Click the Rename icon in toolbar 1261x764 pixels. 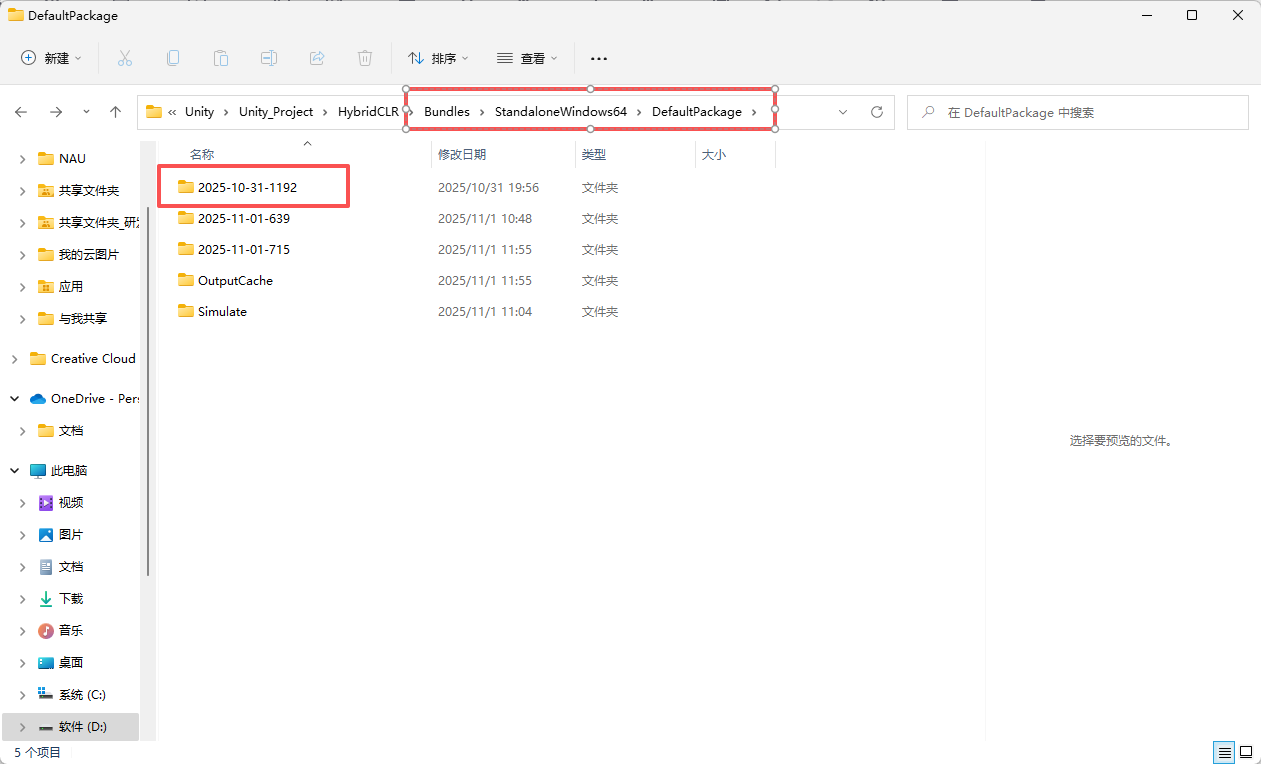click(x=269, y=58)
